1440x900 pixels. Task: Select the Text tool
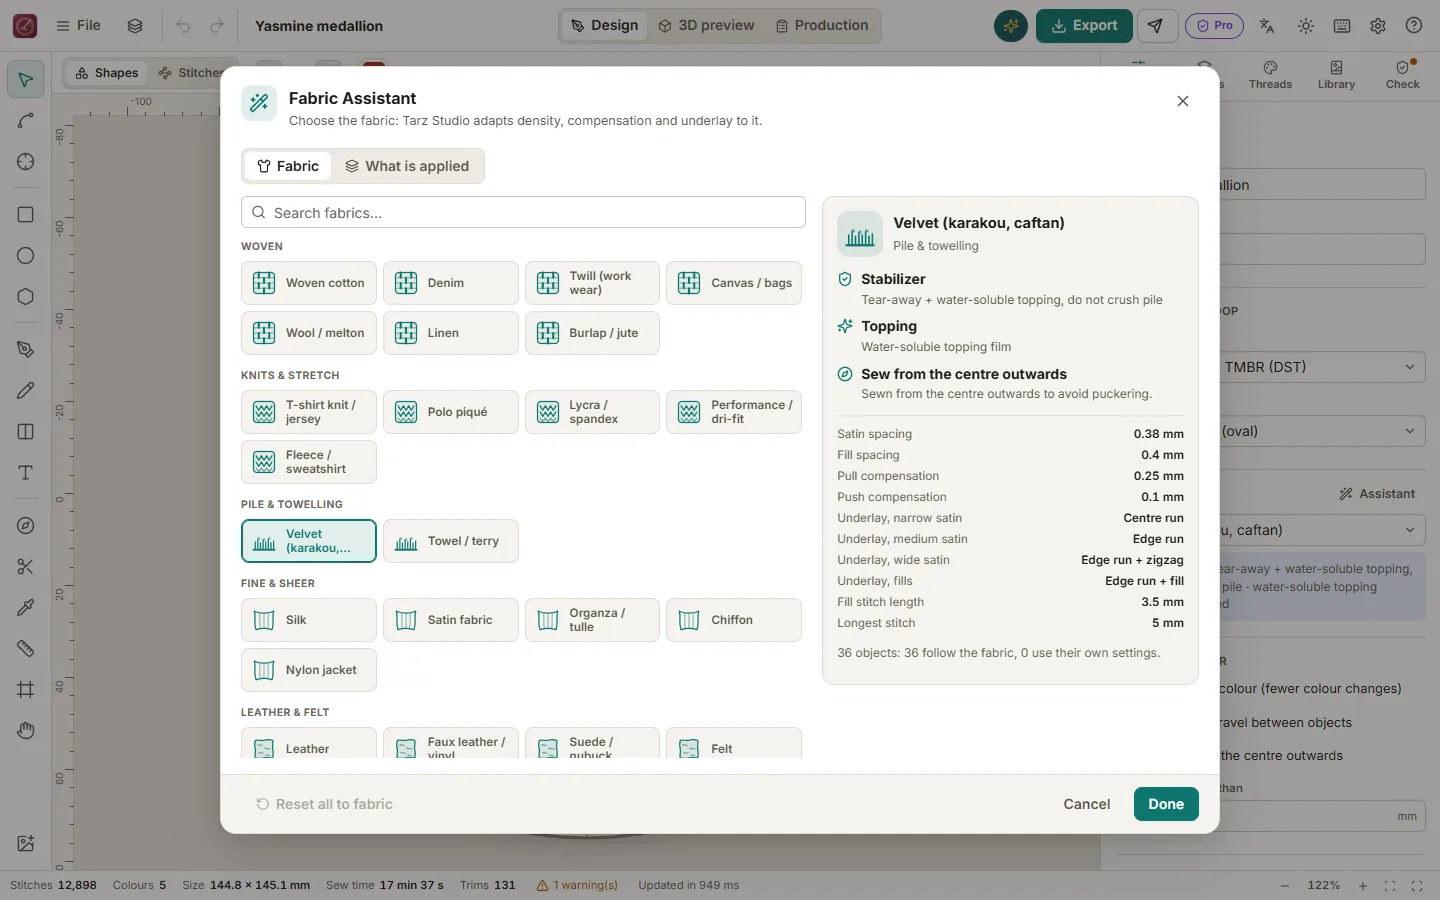click(x=26, y=473)
